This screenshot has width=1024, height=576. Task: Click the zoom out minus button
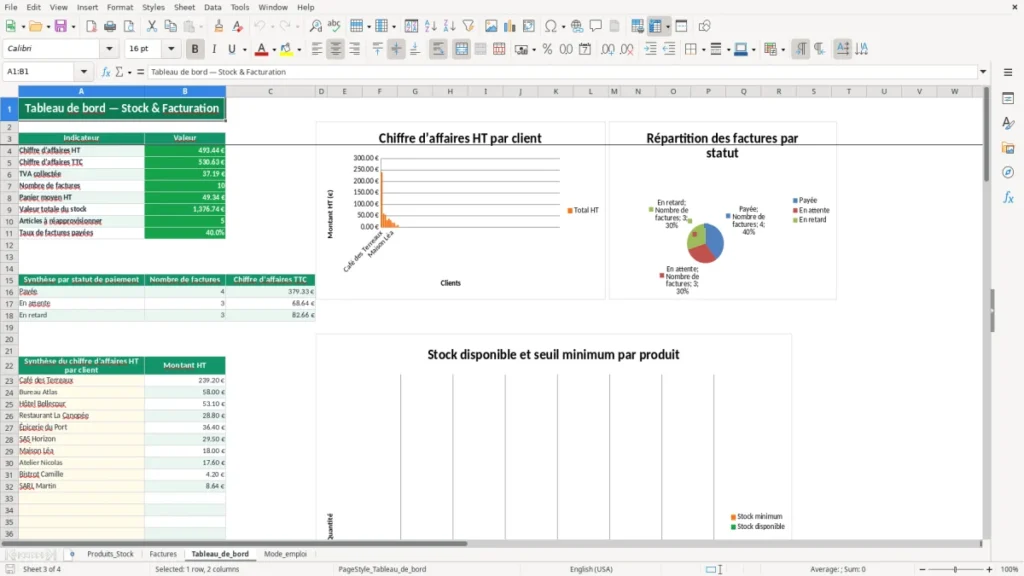(x=922, y=569)
